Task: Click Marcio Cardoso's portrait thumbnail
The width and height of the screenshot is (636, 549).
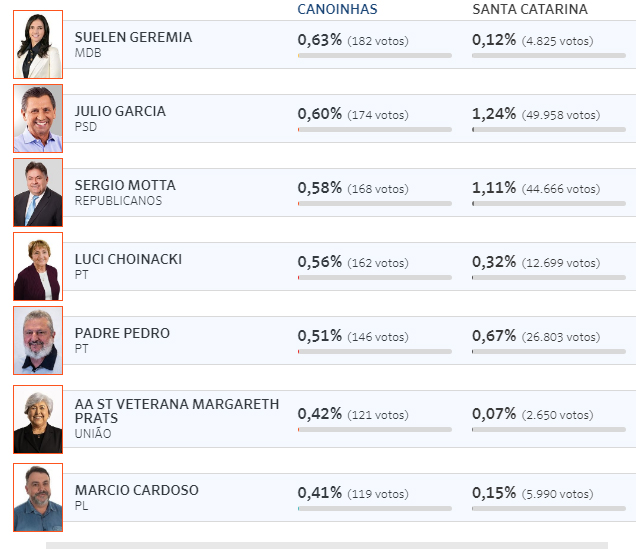Action: [38, 498]
